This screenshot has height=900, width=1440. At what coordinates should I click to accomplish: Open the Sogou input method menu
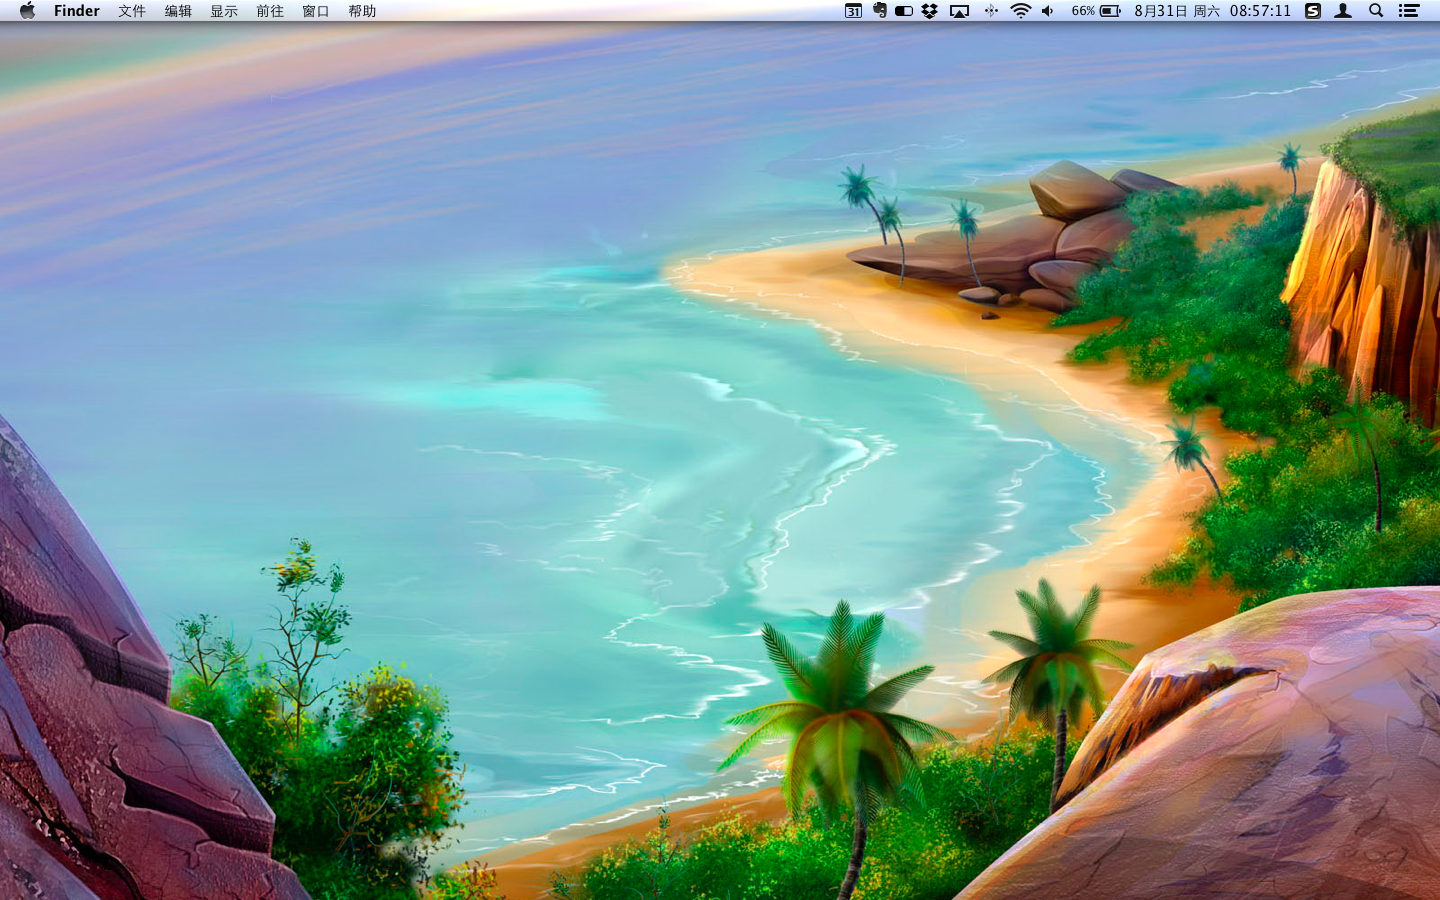point(1314,11)
